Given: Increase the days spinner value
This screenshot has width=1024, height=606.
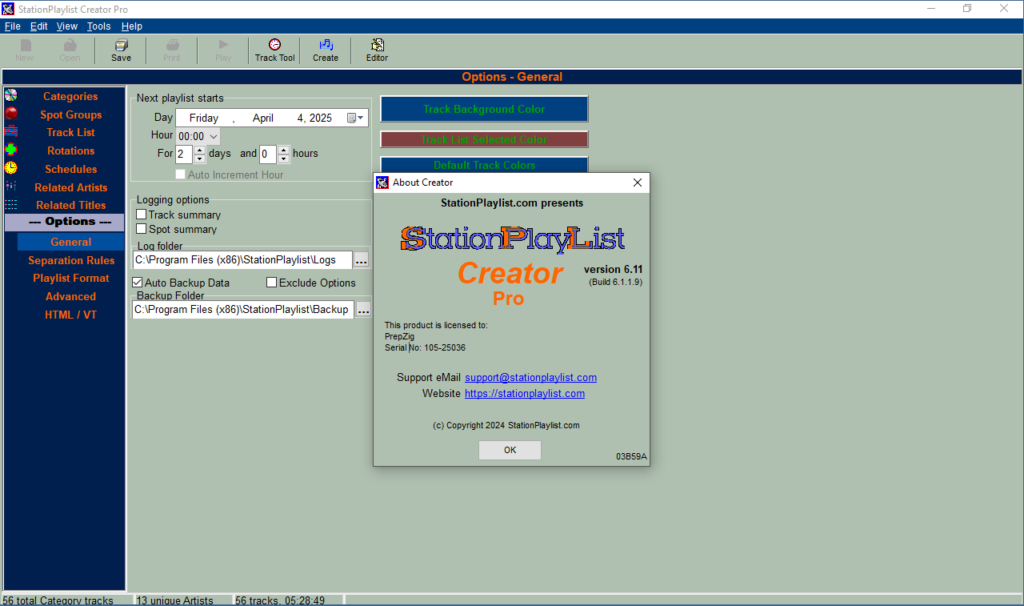Looking at the screenshot, I should coord(200,150).
